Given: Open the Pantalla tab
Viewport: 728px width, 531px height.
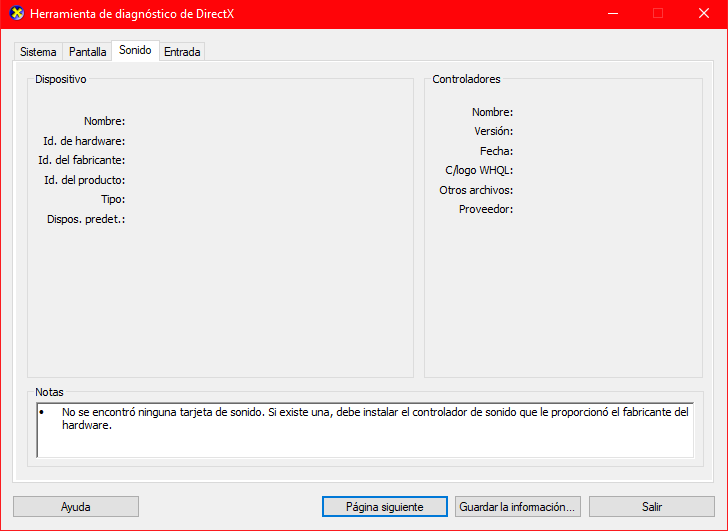Looking at the screenshot, I should 87,52.
